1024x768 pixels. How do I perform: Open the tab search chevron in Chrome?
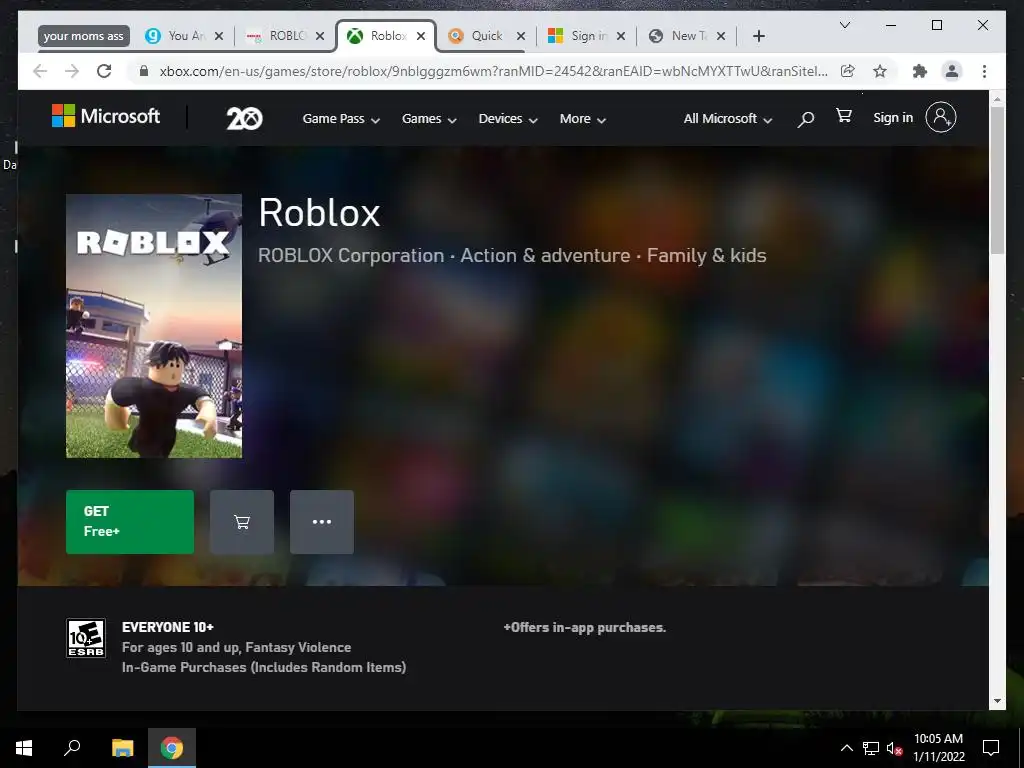click(x=844, y=25)
